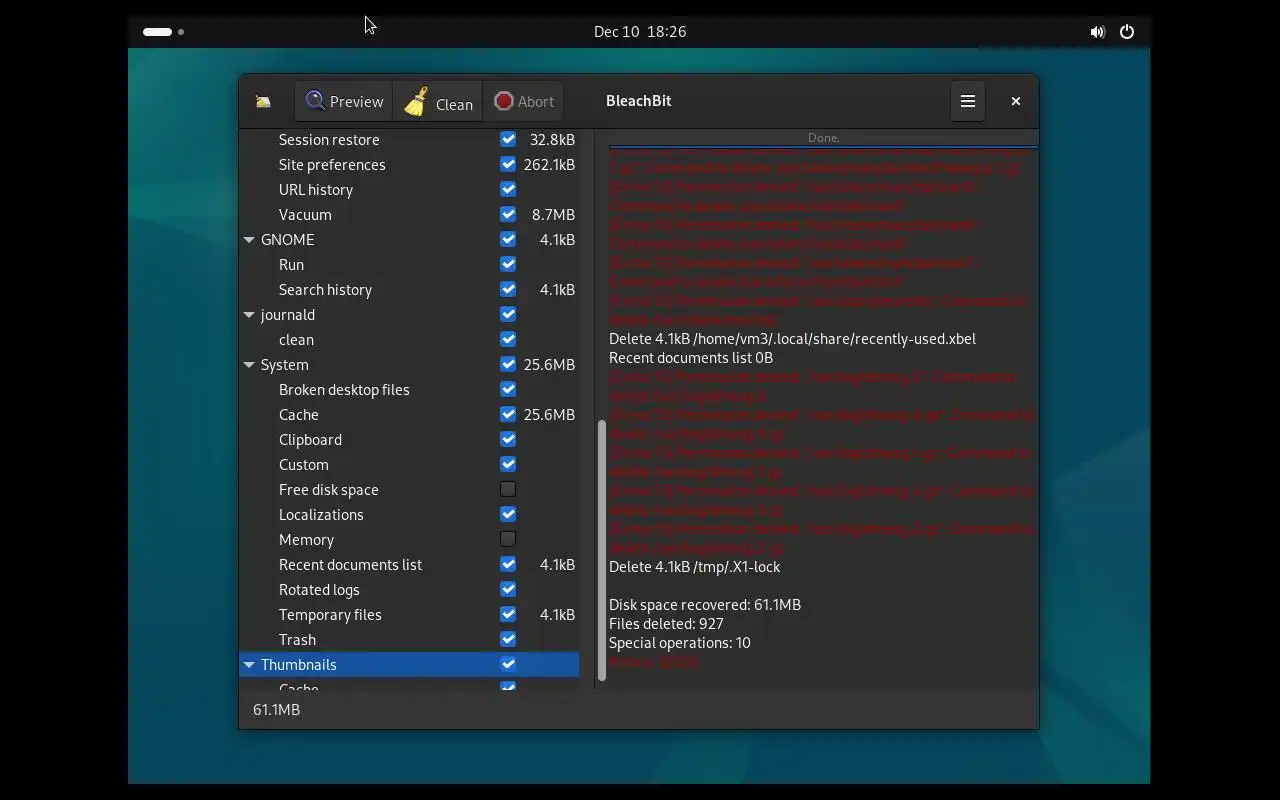Click the 61.1MB status bar total
Screen dimensions: 1280x800
(276, 710)
